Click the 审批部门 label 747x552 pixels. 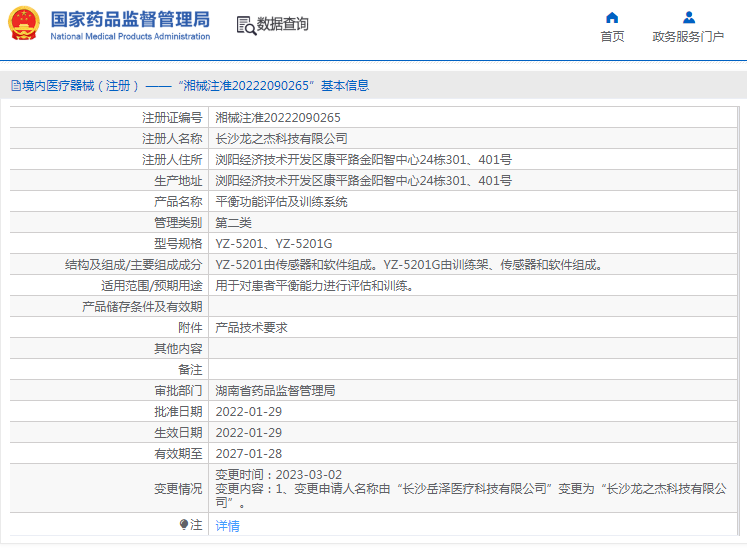tap(178, 391)
